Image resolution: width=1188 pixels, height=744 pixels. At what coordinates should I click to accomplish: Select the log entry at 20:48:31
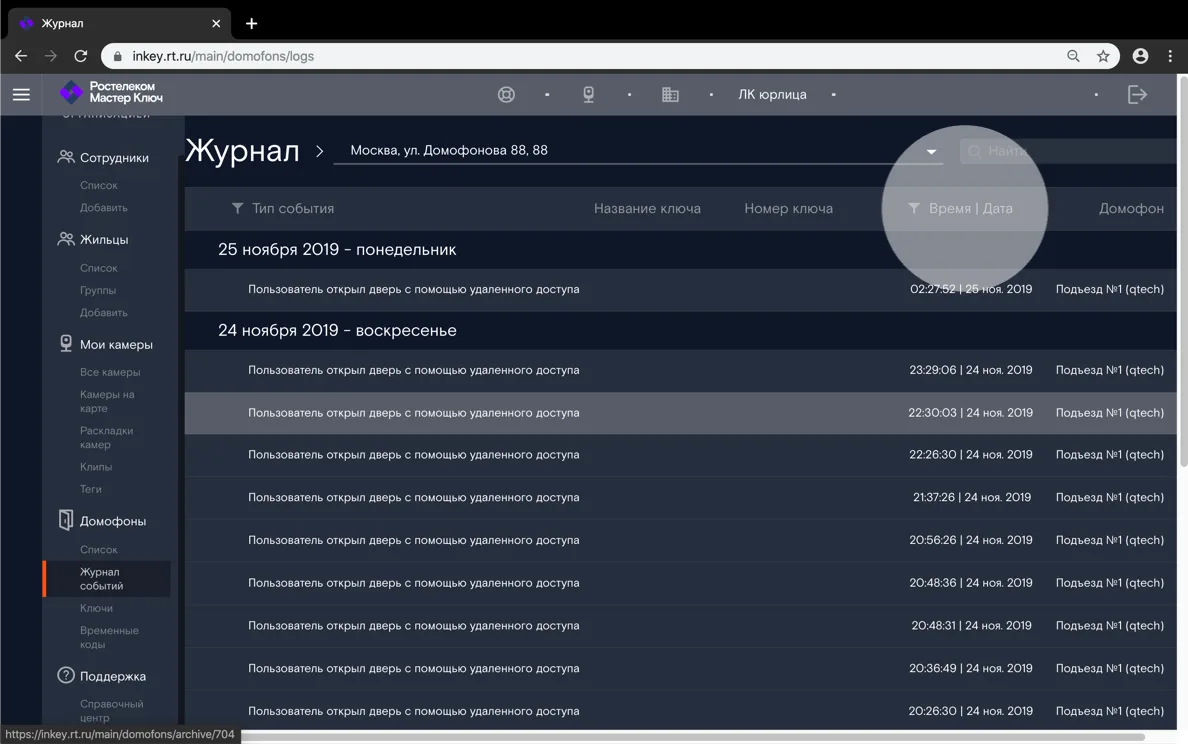(680, 626)
